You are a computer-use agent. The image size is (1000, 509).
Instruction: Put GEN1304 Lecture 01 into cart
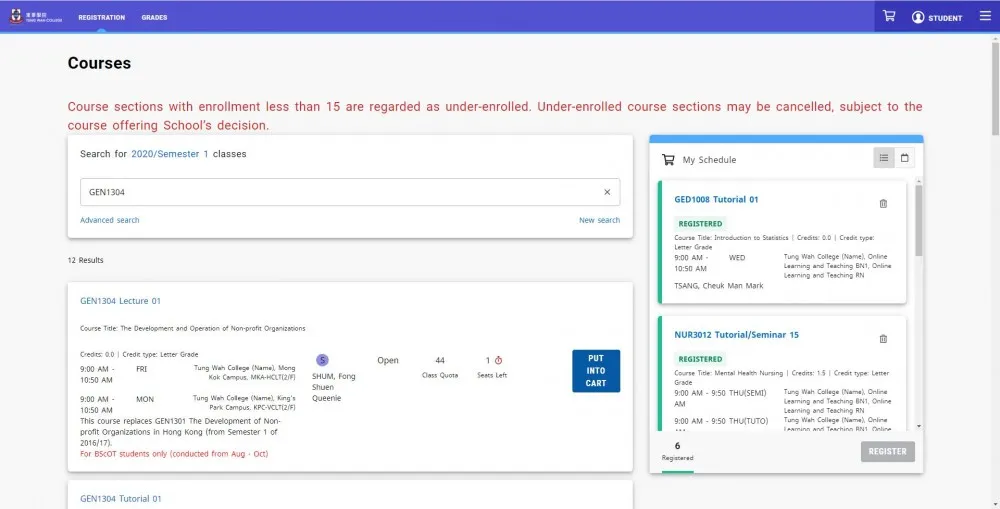(x=596, y=370)
